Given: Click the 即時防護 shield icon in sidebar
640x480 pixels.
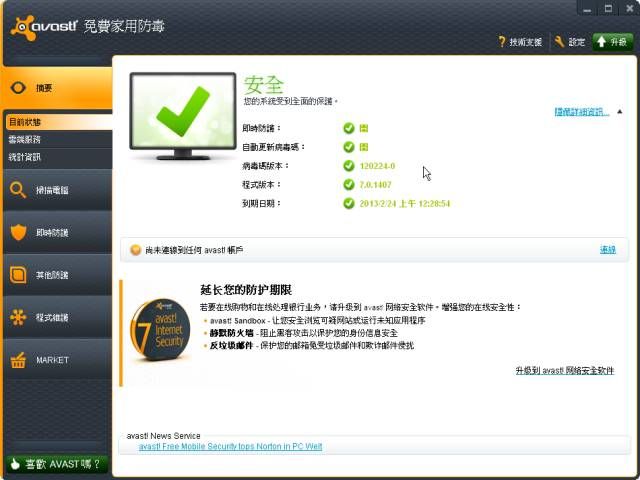Looking at the screenshot, I should (x=18, y=232).
